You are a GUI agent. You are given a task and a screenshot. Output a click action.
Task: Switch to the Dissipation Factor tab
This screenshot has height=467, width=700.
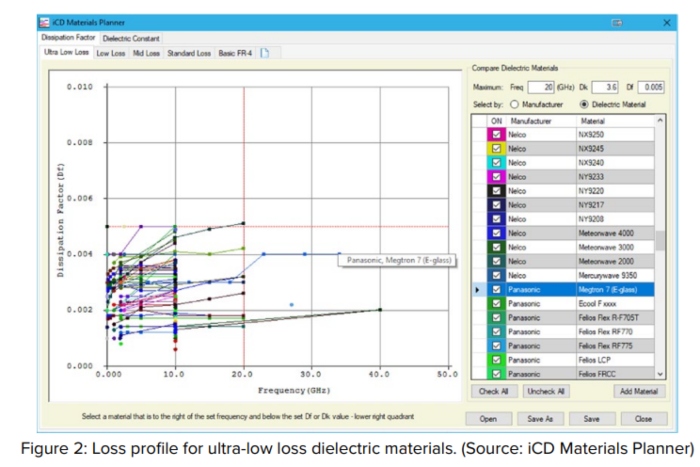[68, 38]
